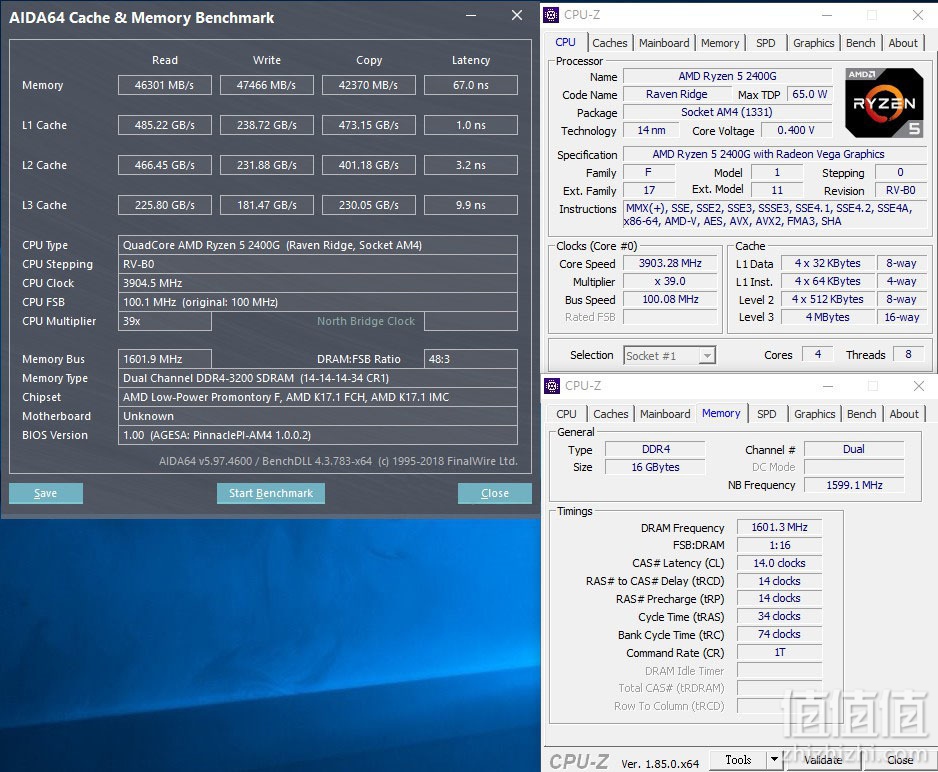Click the Core Speed value 3903.28 MHz
The width and height of the screenshot is (938, 772).
coord(670,263)
